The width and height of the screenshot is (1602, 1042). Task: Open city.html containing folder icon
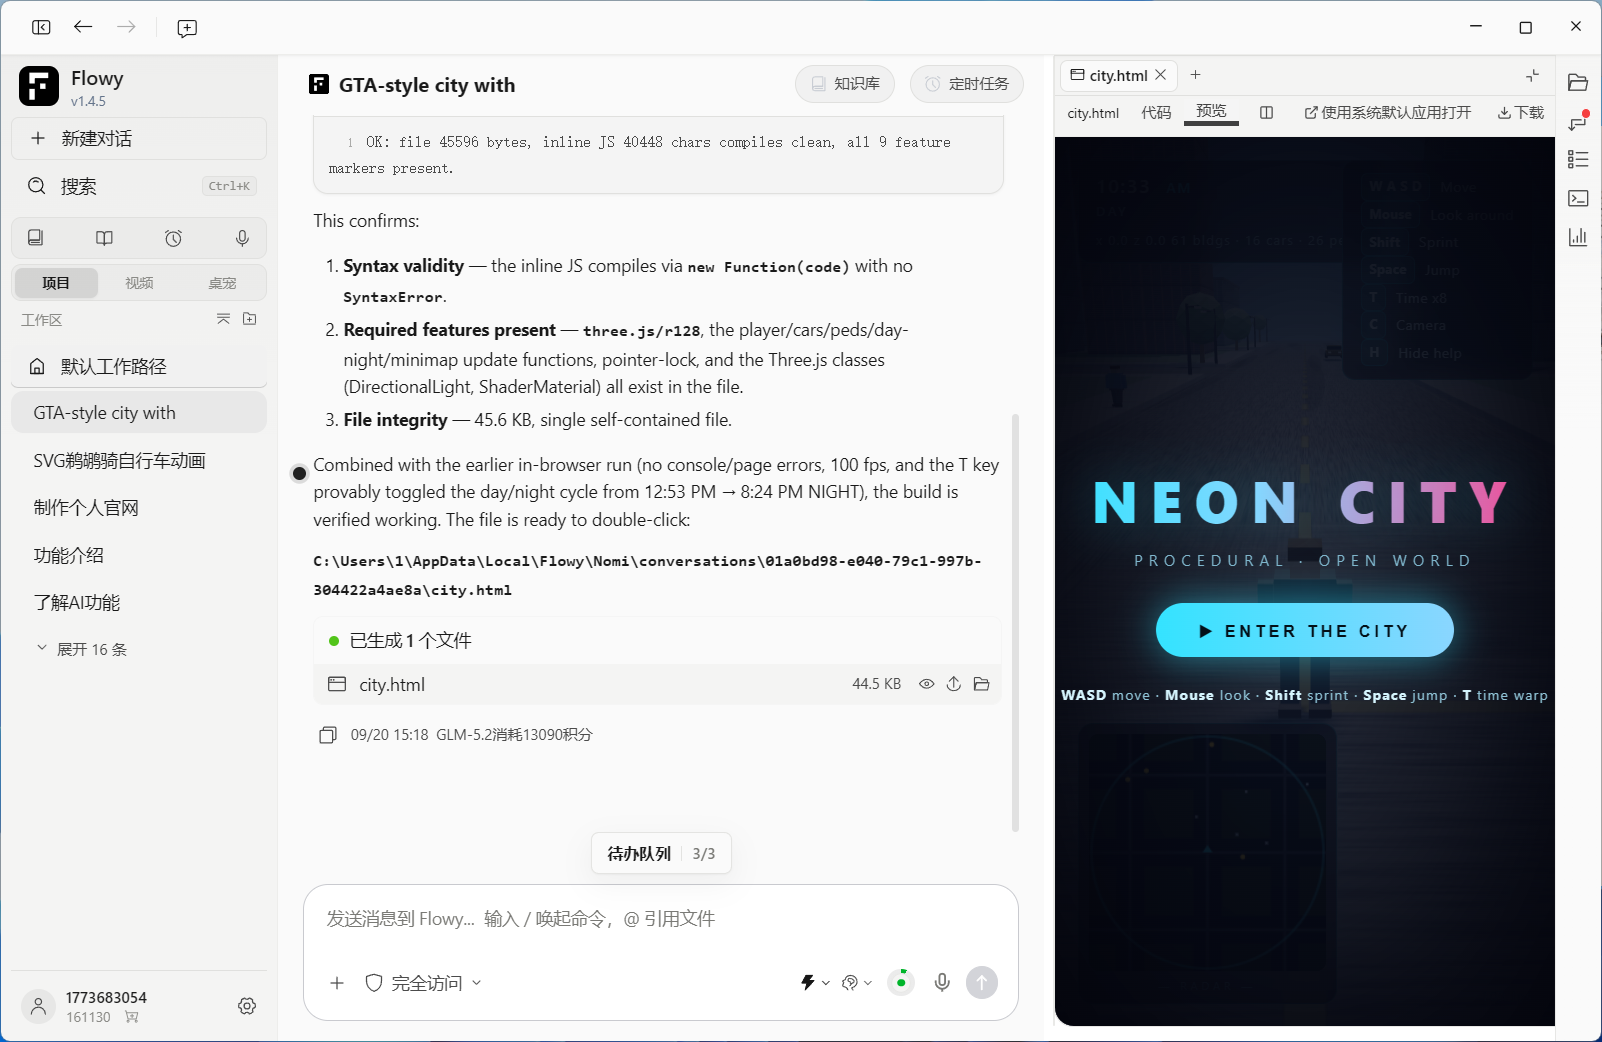pos(981,684)
